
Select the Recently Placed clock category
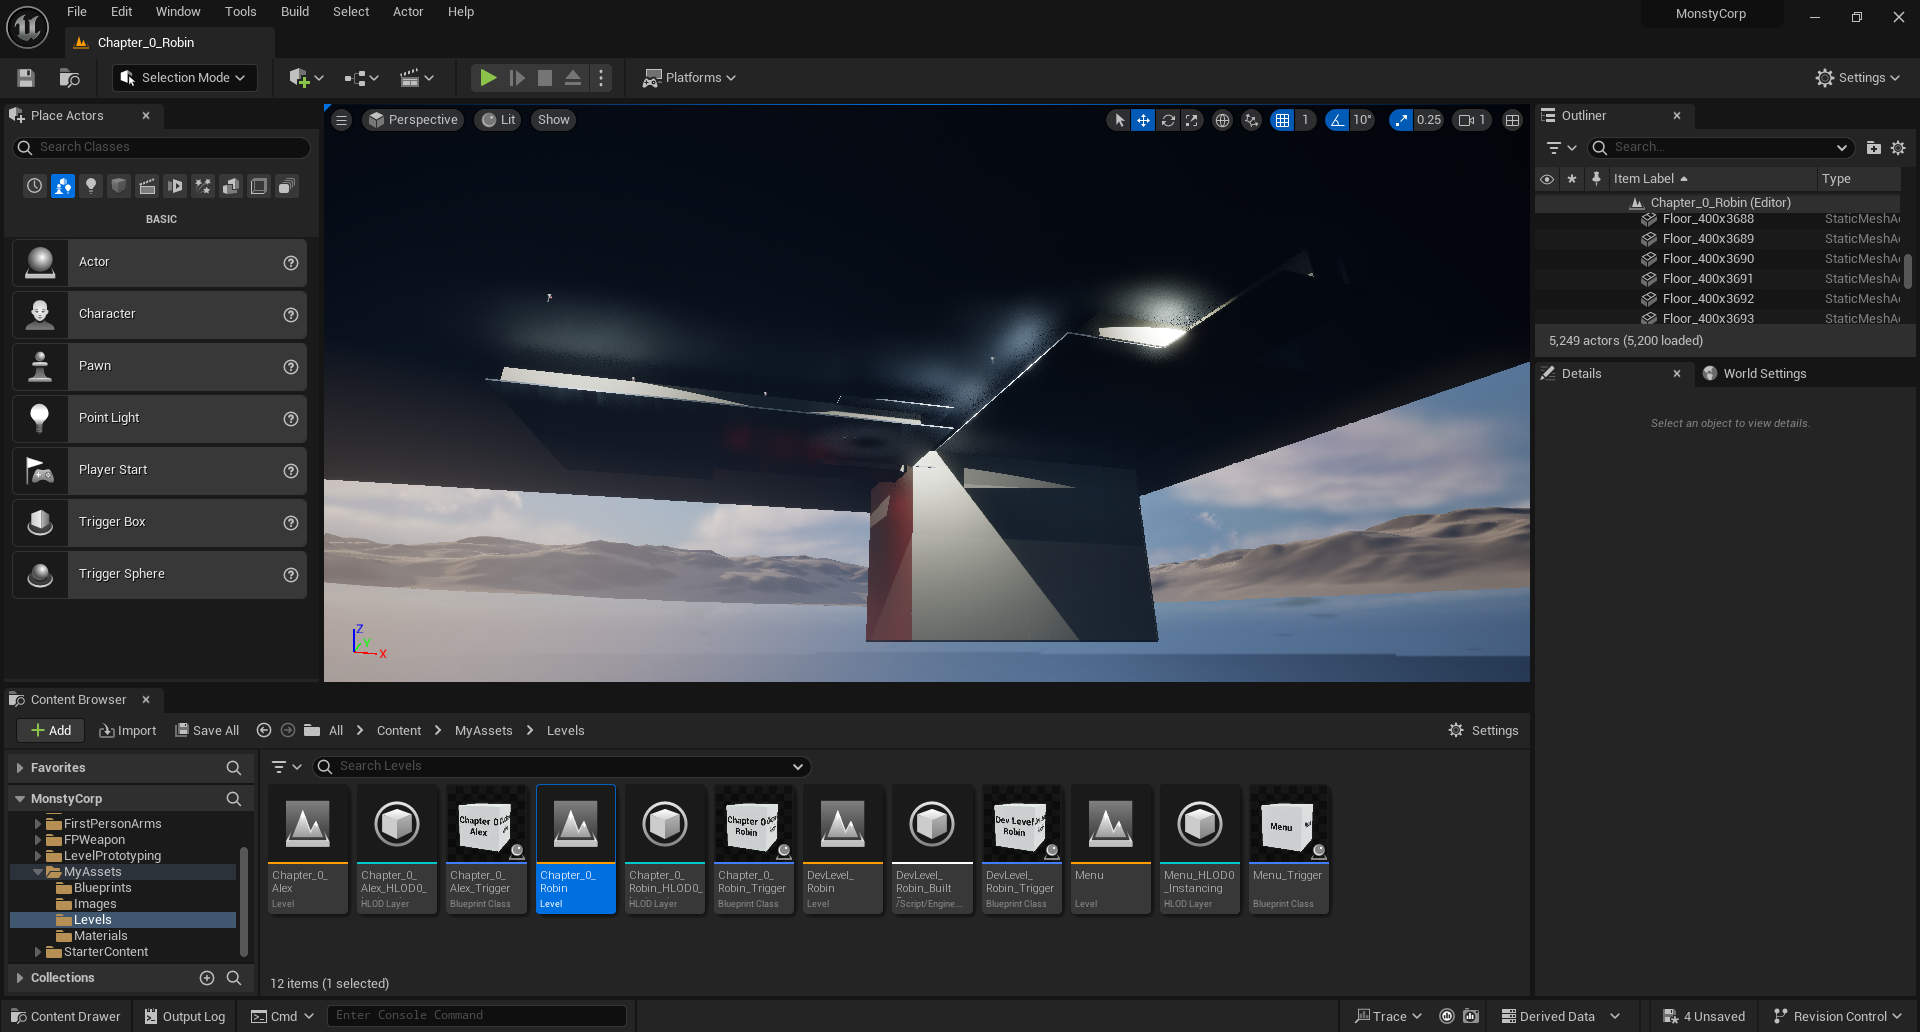point(35,186)
